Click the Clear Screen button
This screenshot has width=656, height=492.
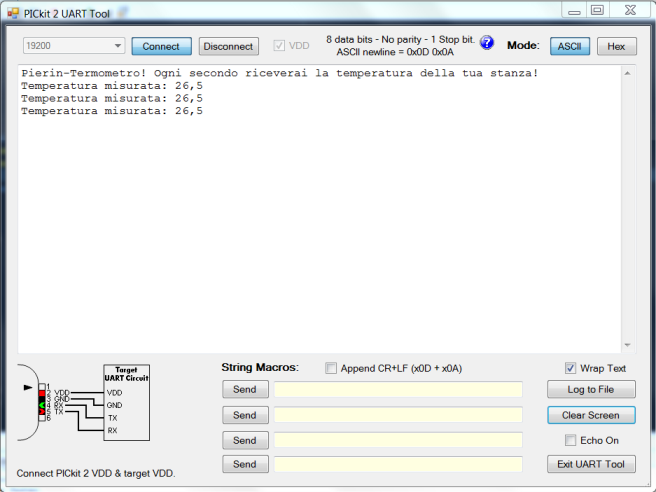tap(591, 415)
